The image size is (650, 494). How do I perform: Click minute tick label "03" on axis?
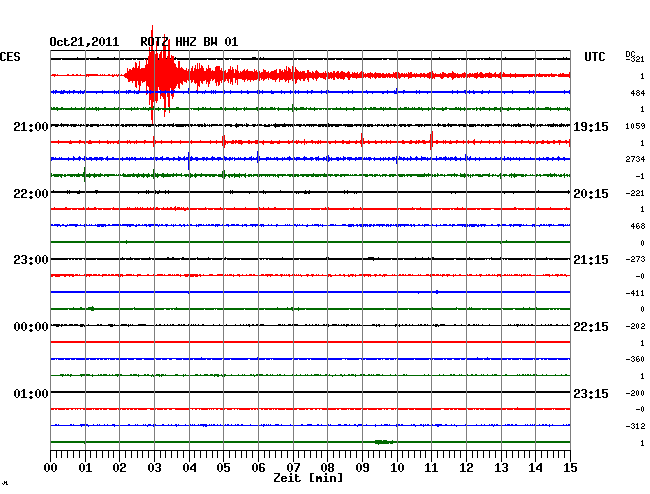tap(154, 468)
